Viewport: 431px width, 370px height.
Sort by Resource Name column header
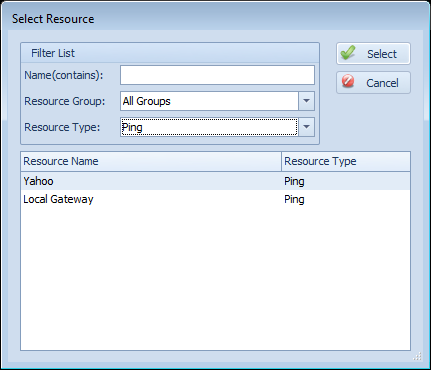[151, 162]
